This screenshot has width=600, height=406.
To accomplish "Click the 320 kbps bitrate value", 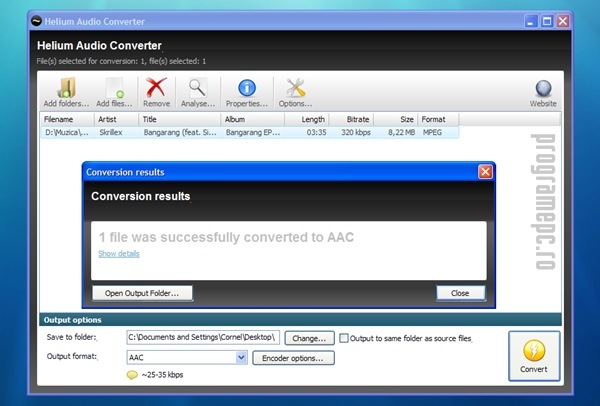I will pyautogui.click(x=356, y=133).
